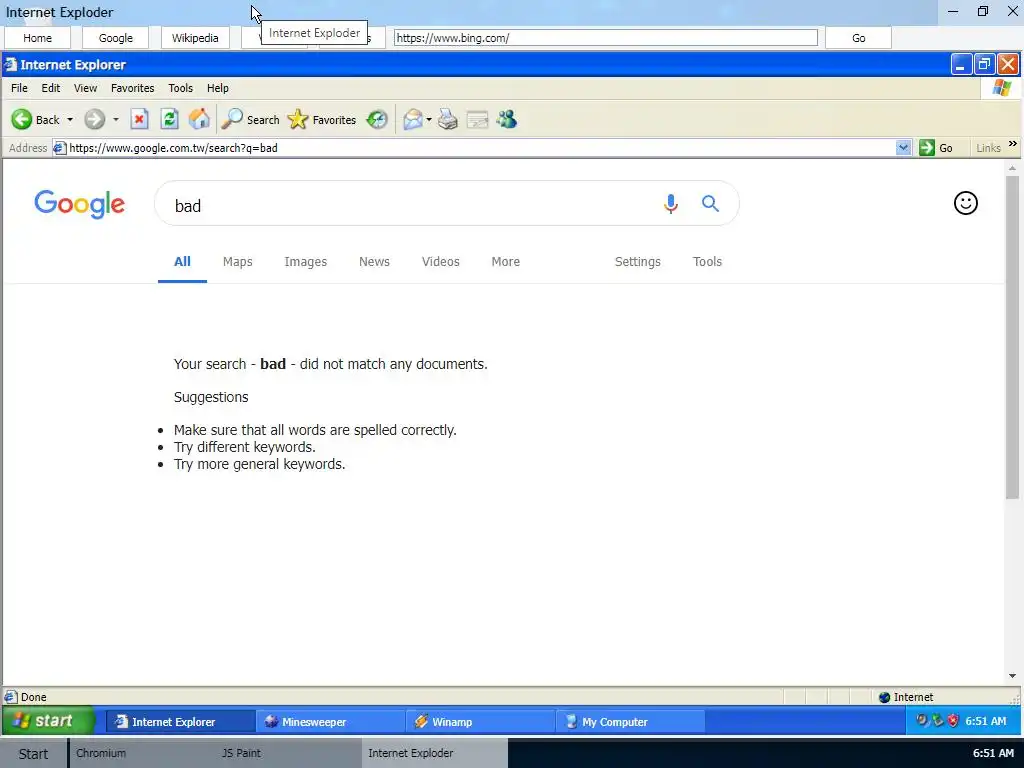Expand the Forward button history dropdown arrow
The height and width of the screenshot is (768, 1024).
click(x=116, y=120)
